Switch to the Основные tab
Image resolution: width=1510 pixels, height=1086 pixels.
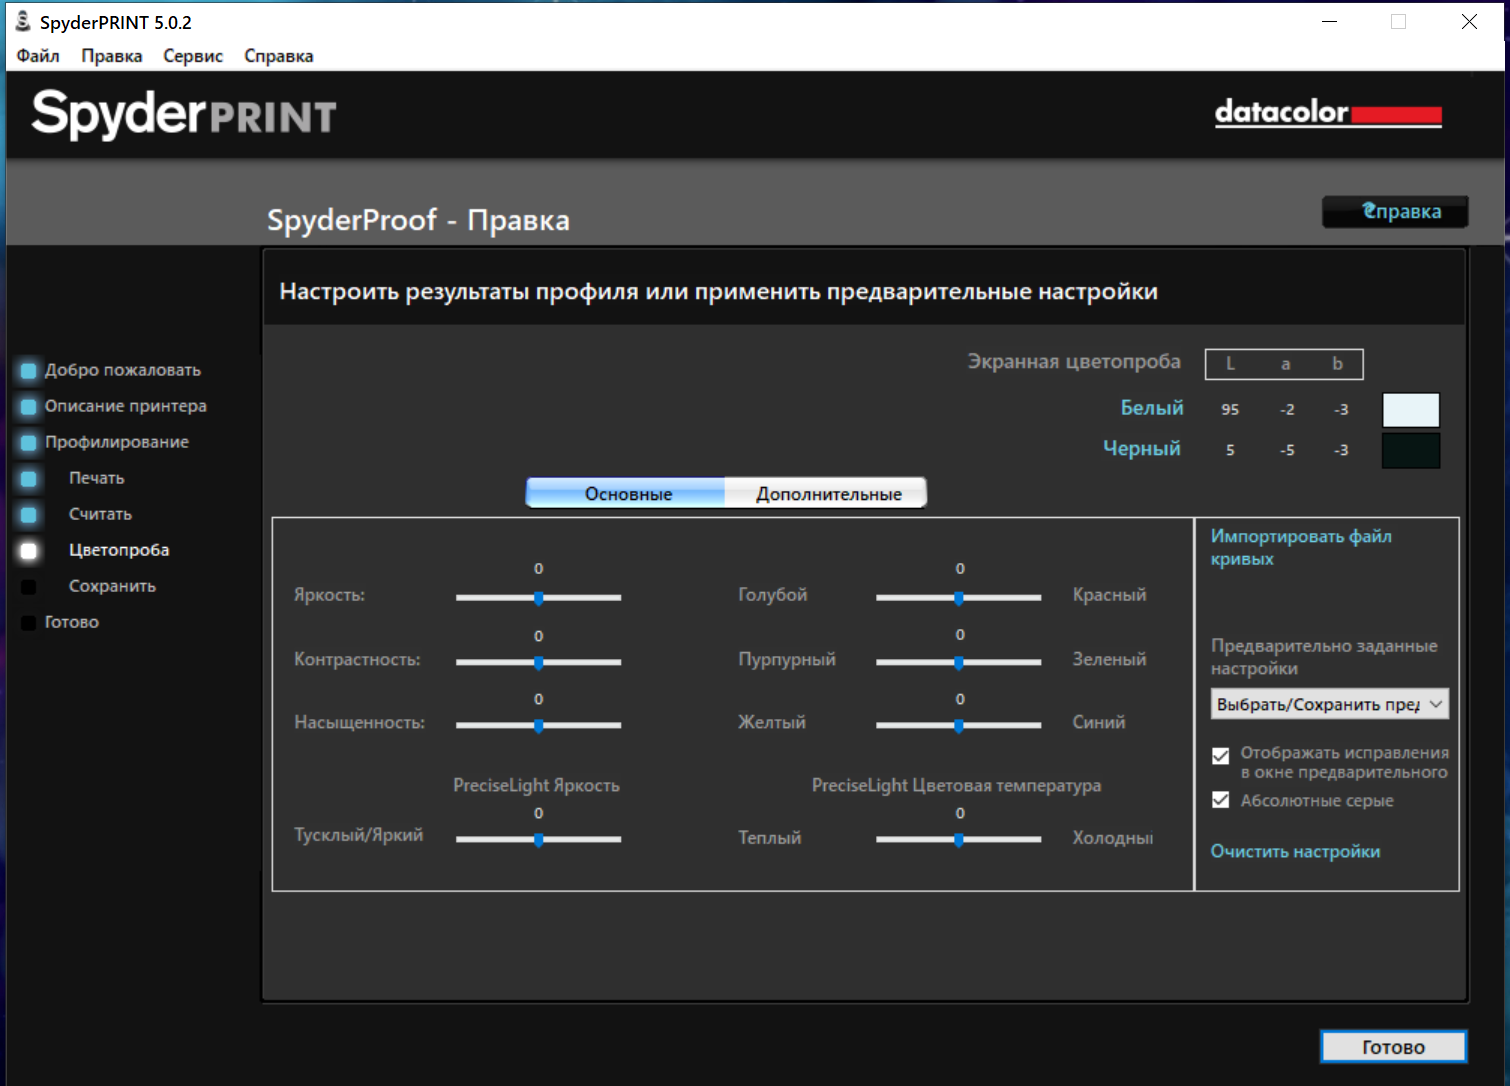click(x=626, y=493)
